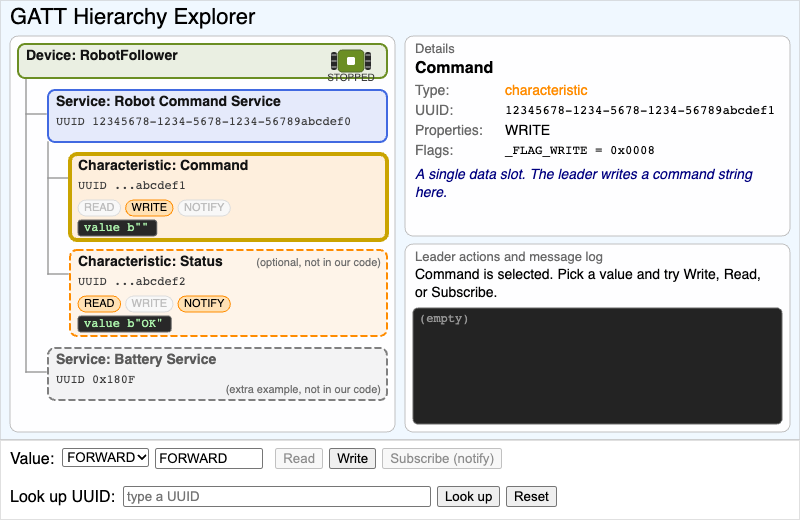Click the Reset button
The height and width of the screenshot is (522, 800).
point(531,496)
